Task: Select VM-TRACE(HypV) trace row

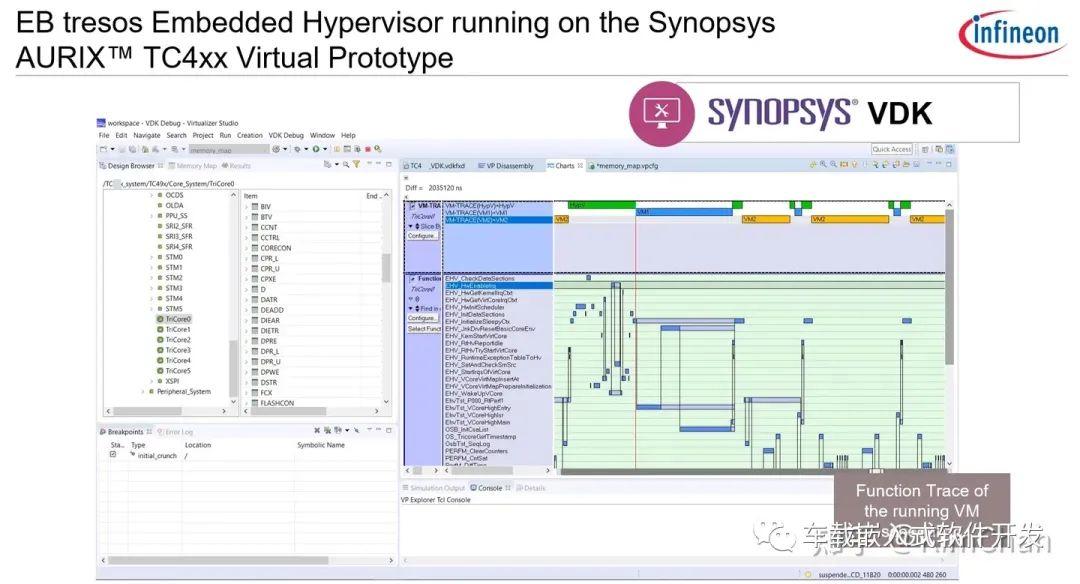Action: tap(498, 206)
